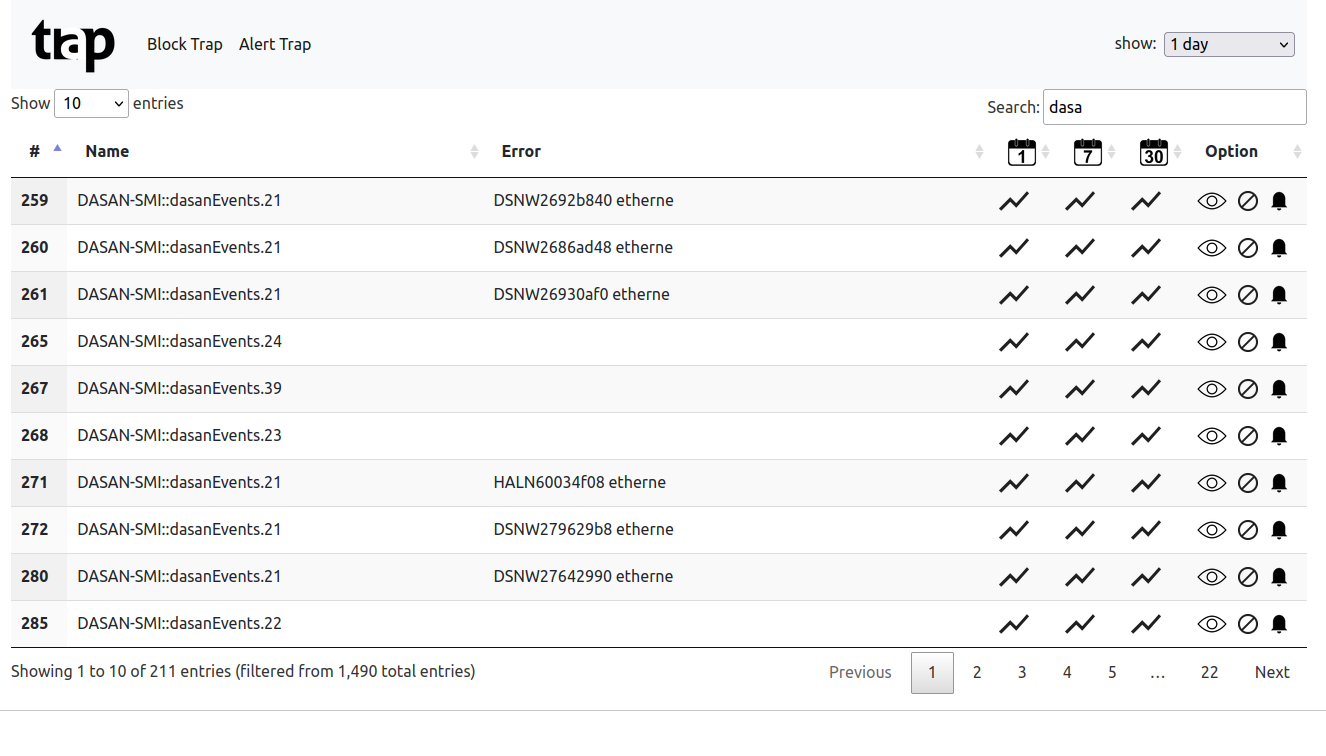Go to page 4
The height and width of the screenshot is (756, 1326).
point(1067,672)
